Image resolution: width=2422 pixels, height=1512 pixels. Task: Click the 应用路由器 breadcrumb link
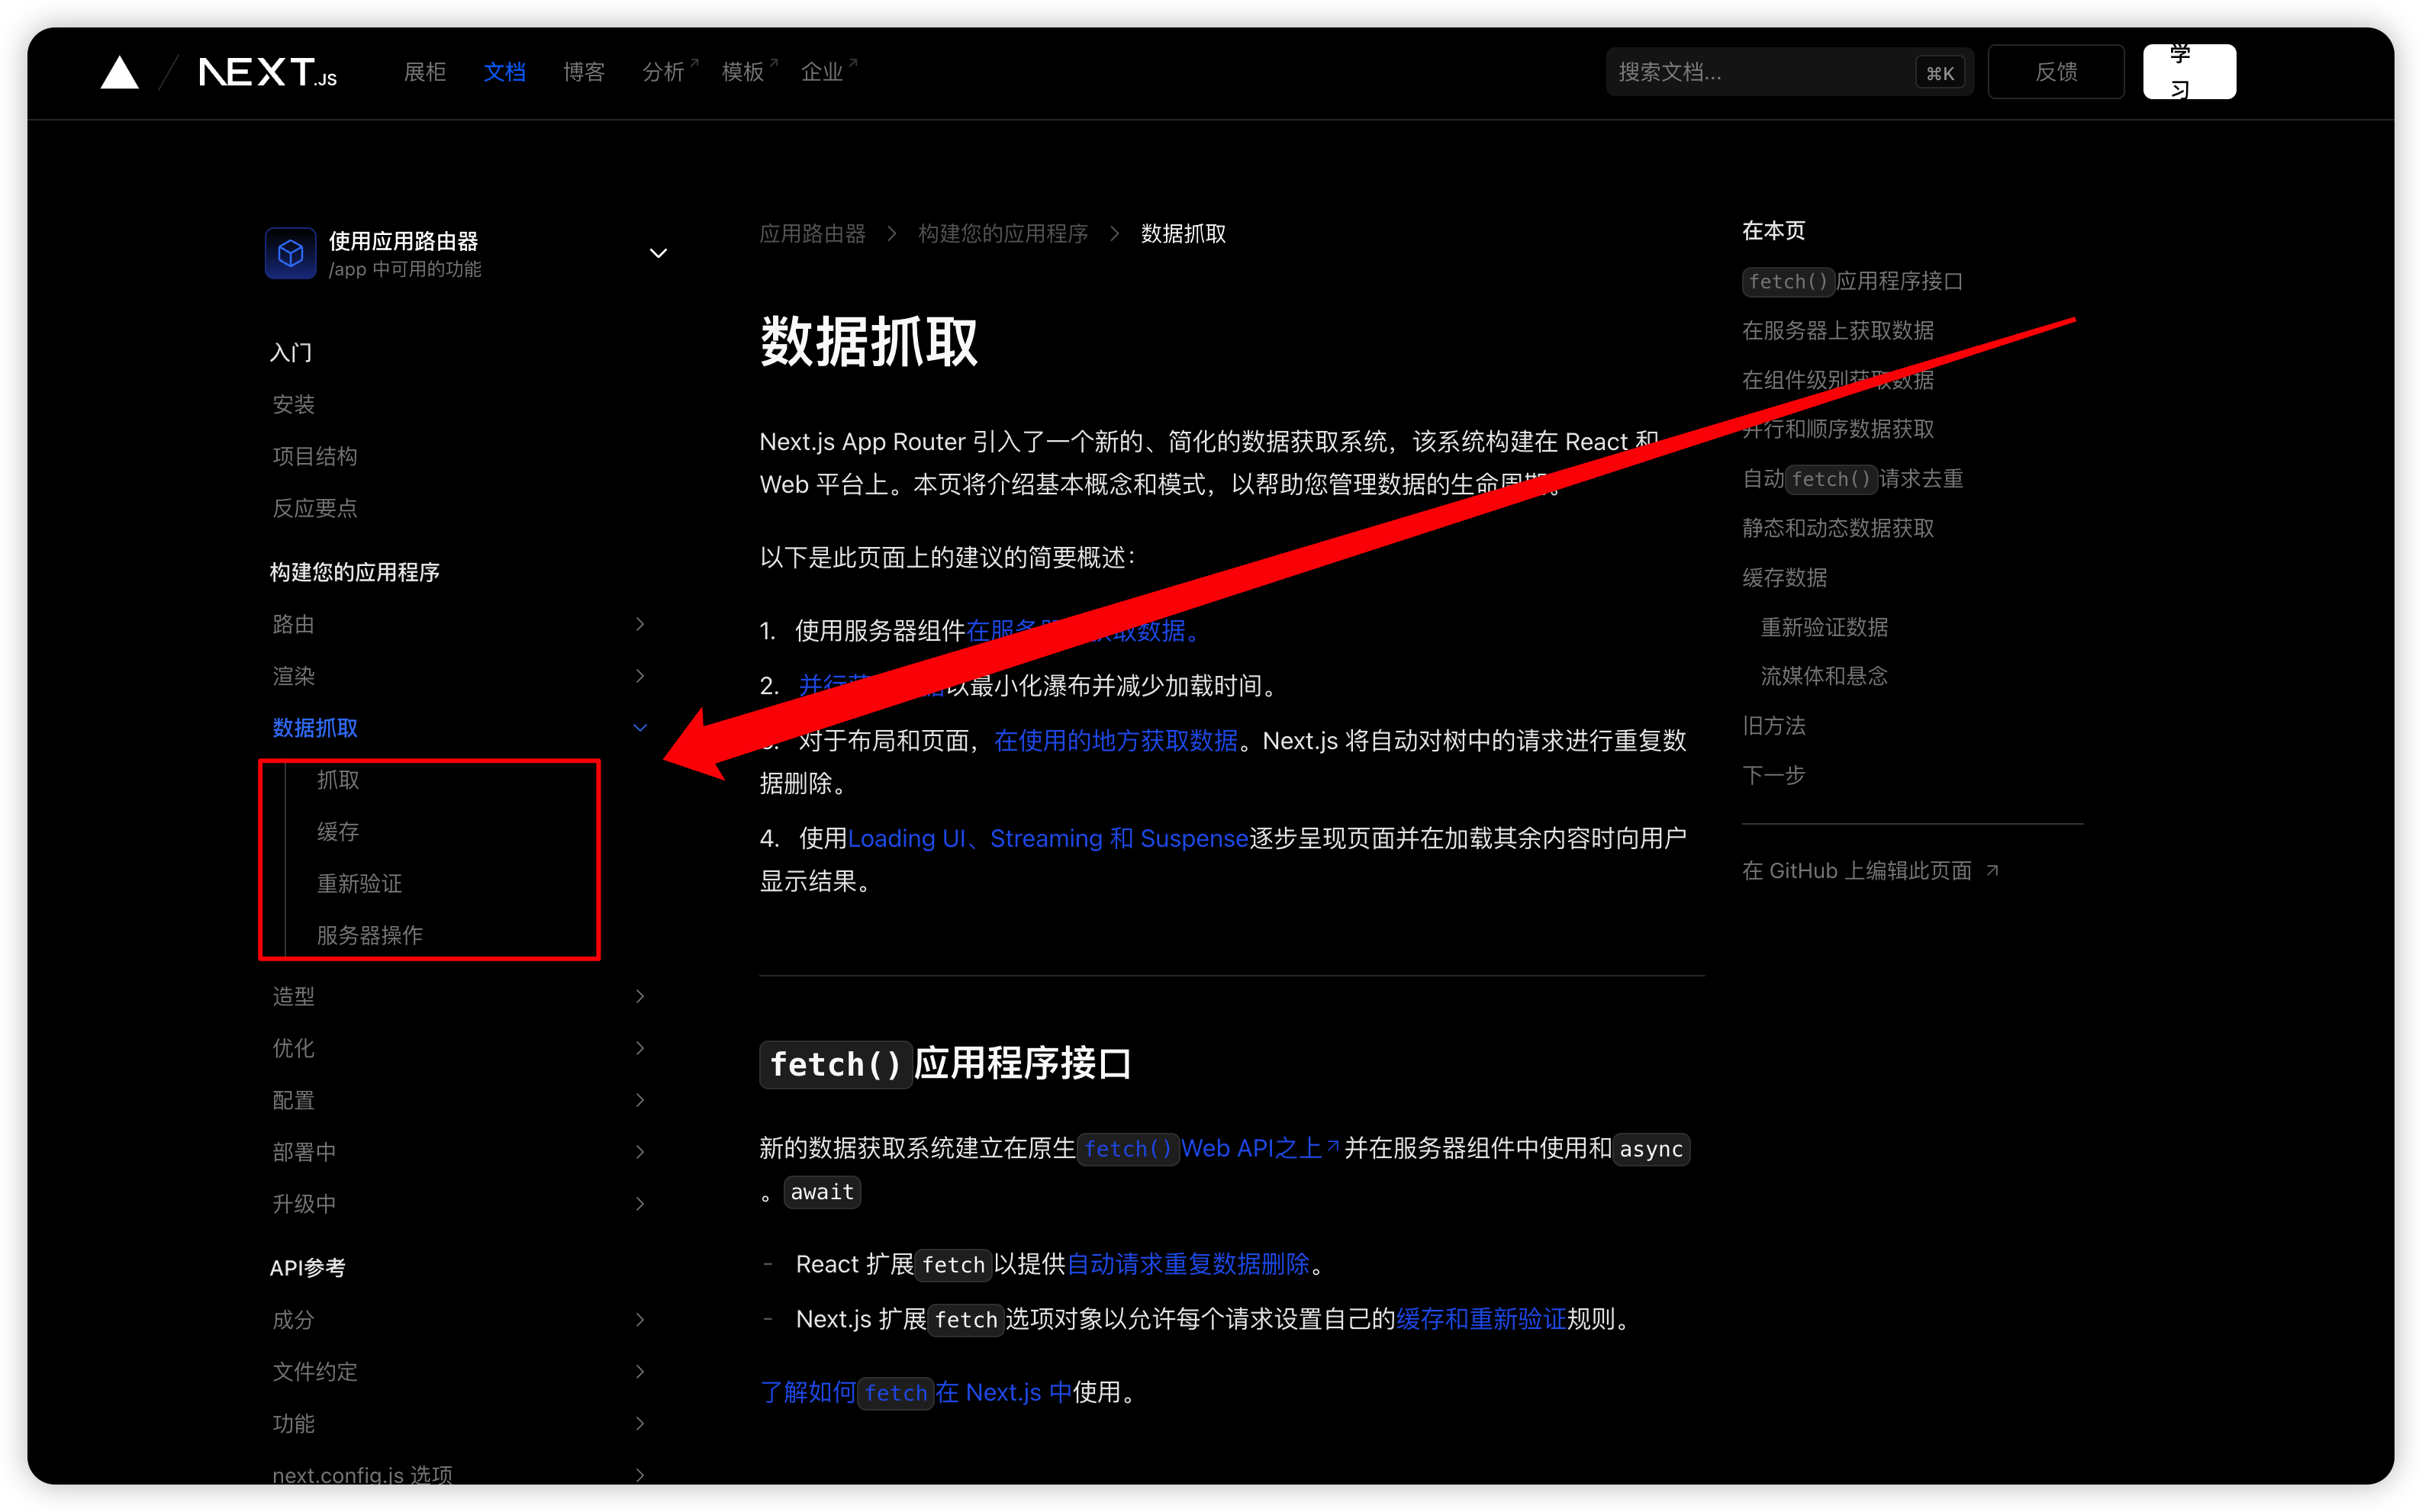tap(812, 233)
